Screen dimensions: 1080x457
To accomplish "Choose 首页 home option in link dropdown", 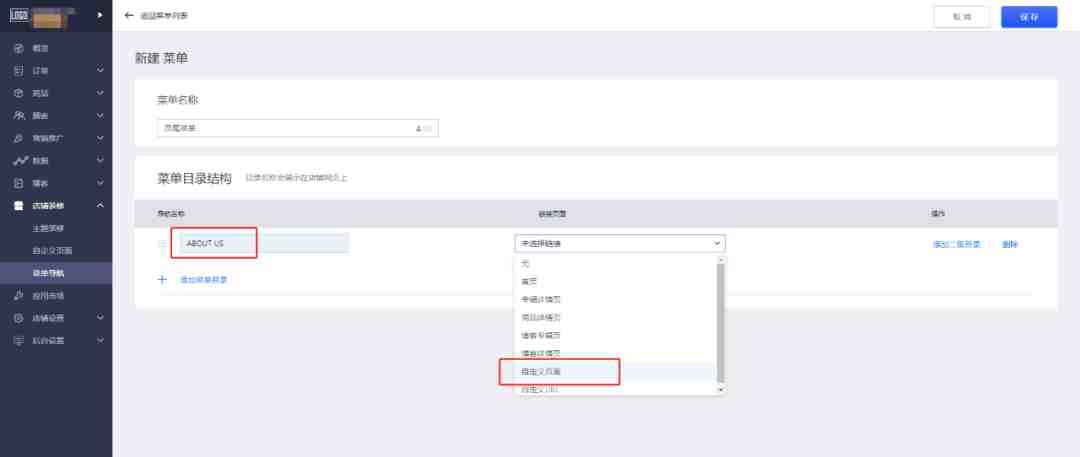I will pos(615,282).
